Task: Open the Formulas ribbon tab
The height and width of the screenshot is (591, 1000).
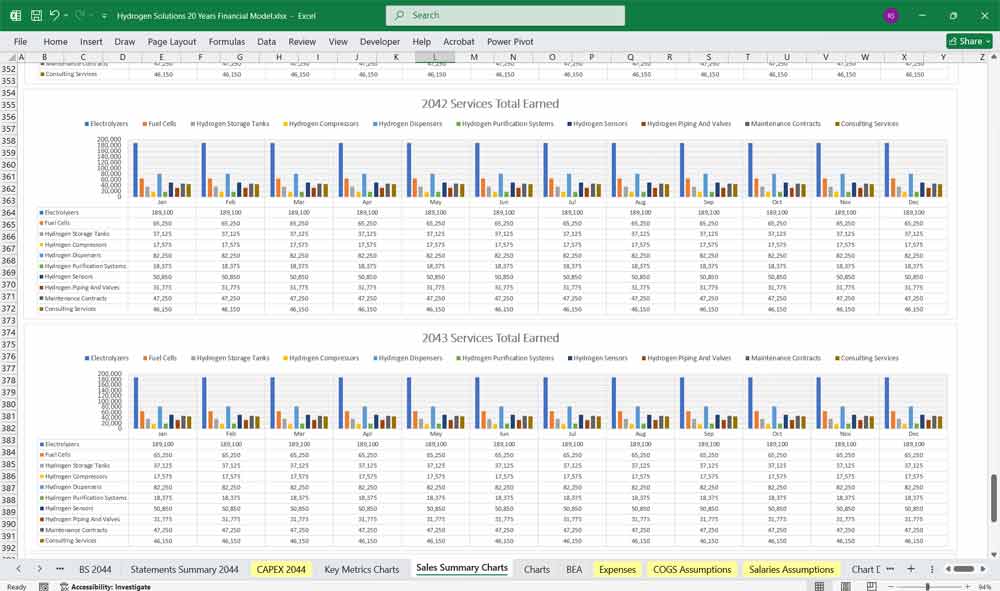Action: pyautogui.click(x=226, y=42)
